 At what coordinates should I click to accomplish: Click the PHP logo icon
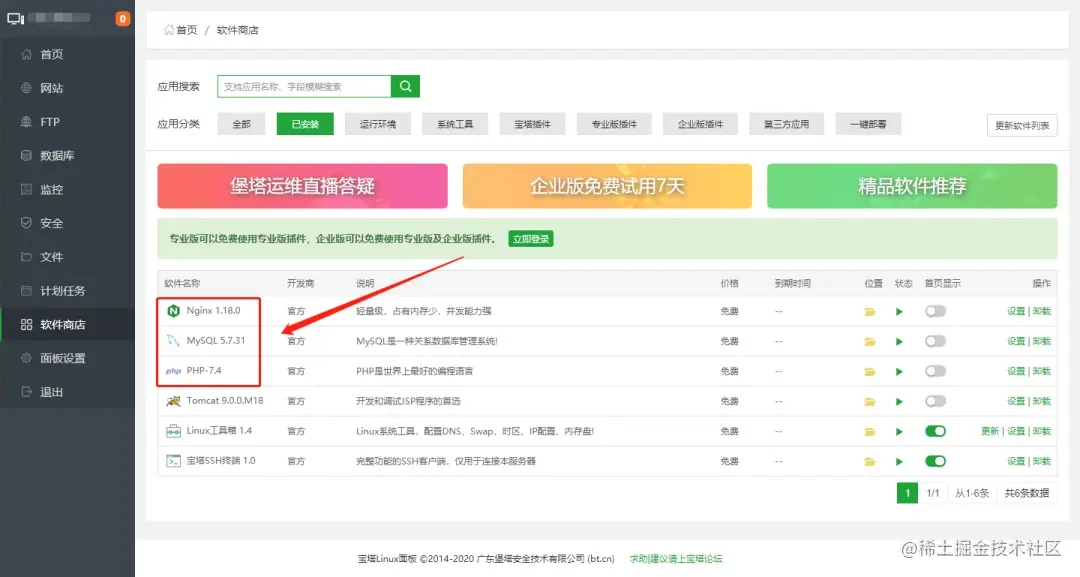tap(173, 371)
